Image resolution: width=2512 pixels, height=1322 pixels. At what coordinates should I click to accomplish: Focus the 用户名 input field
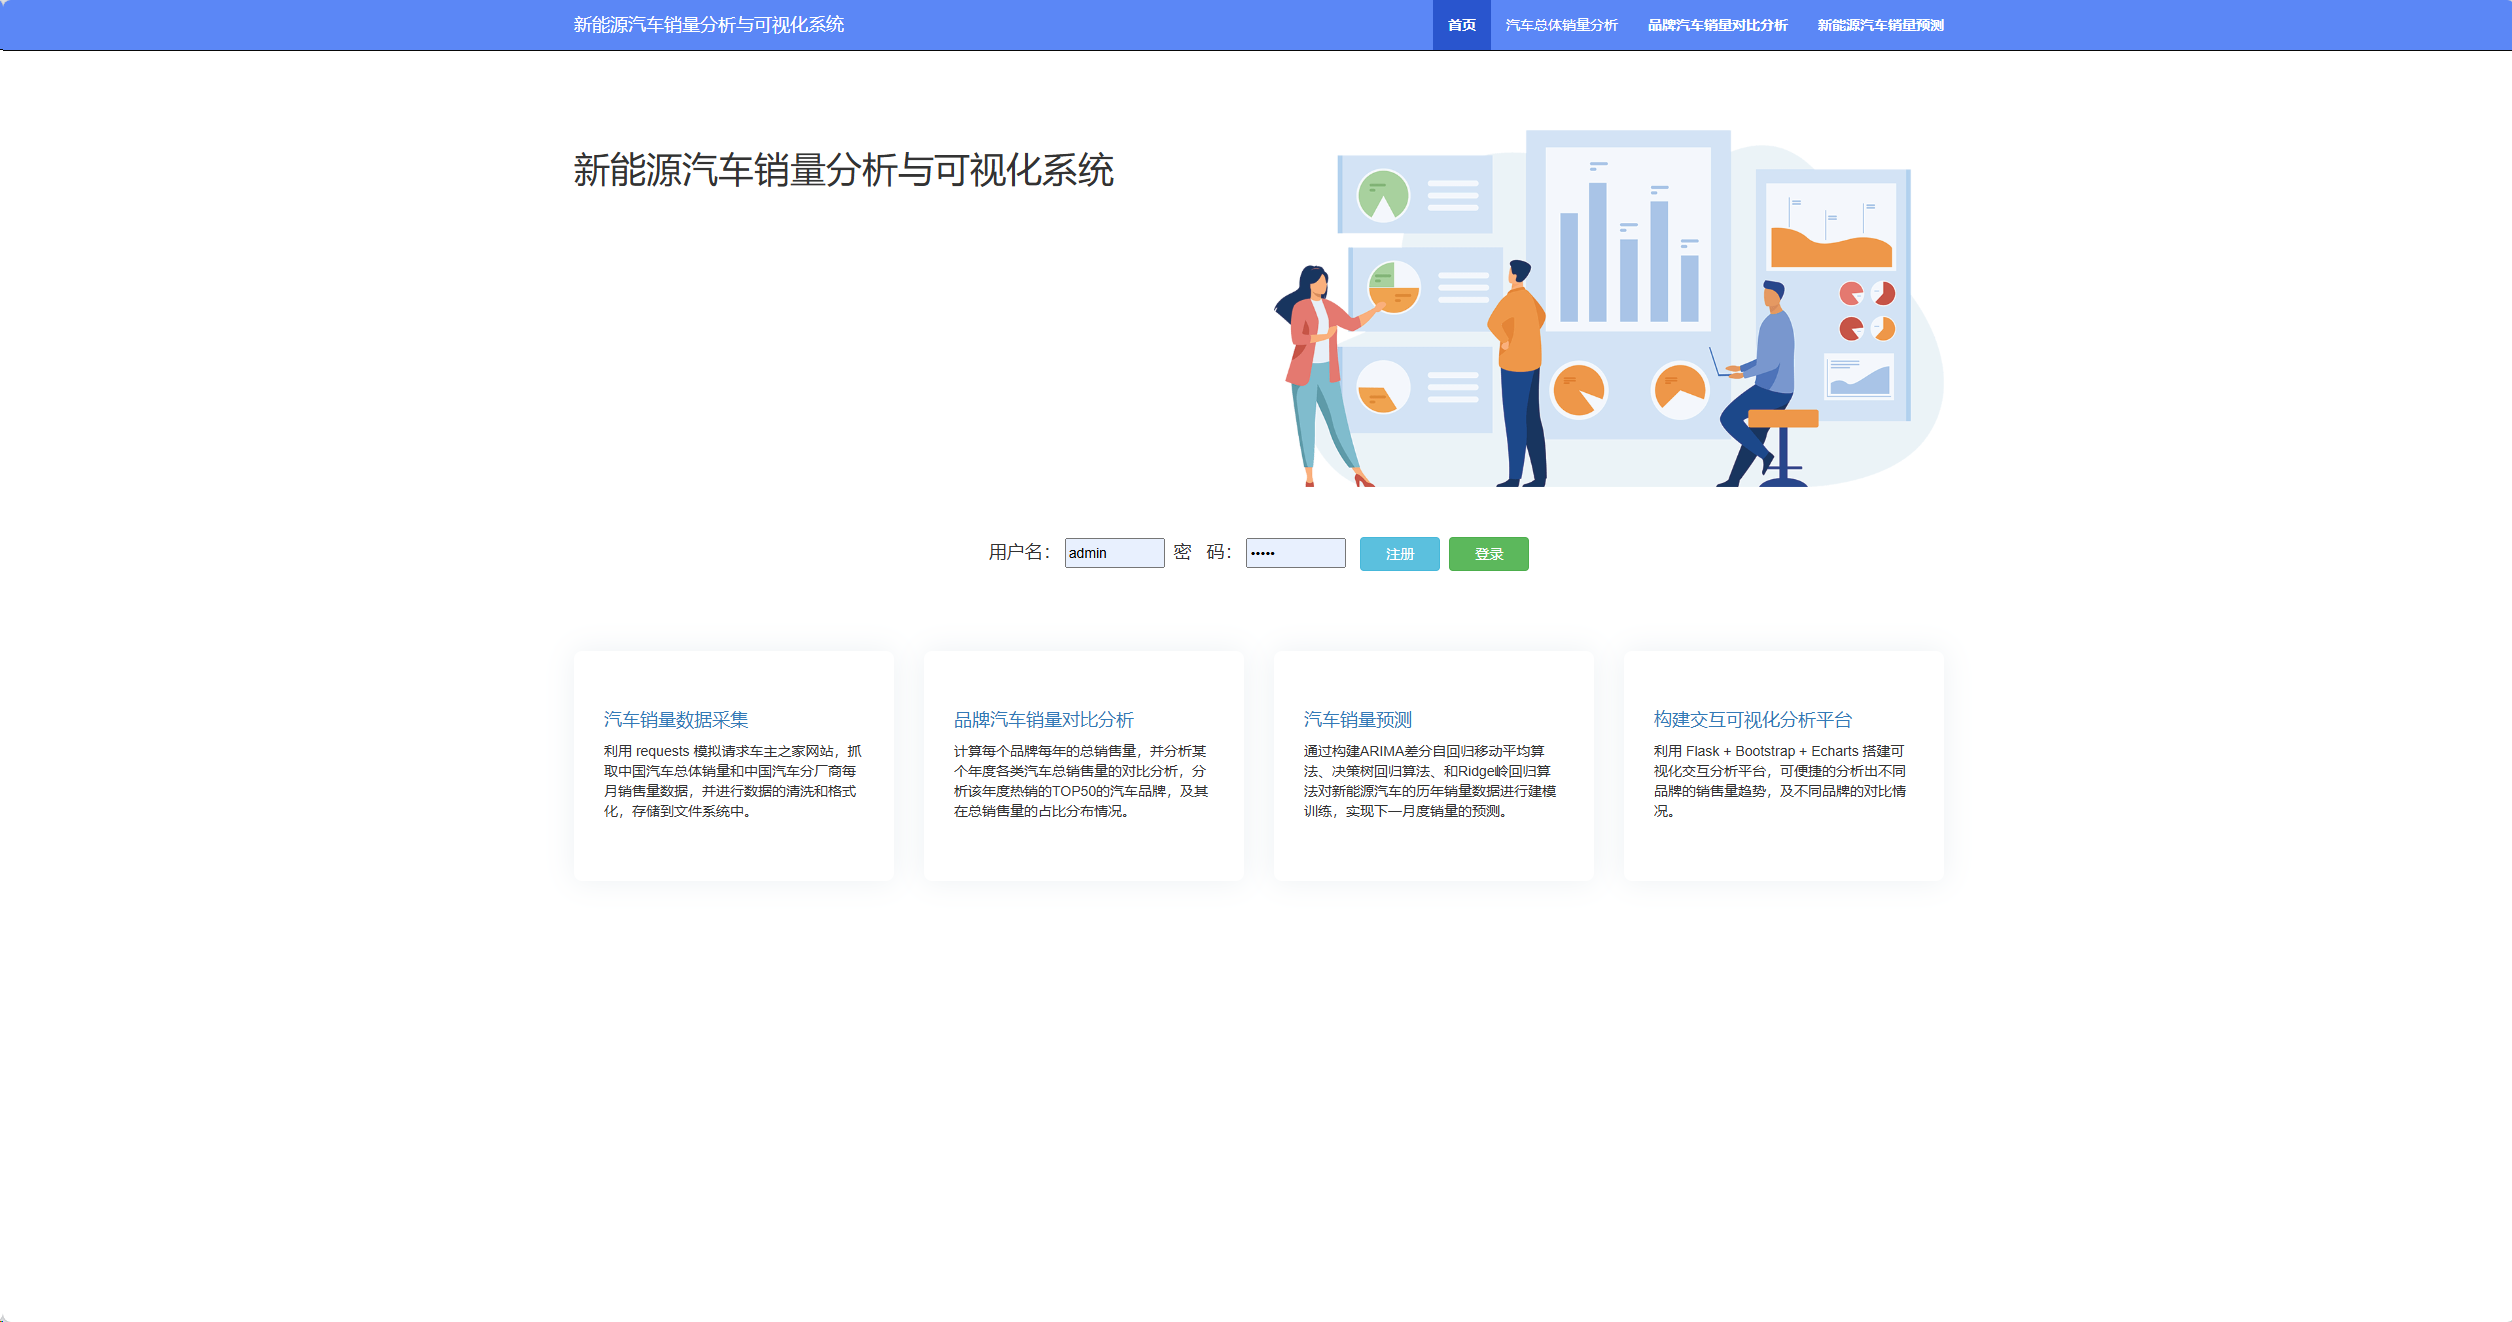click(x=1114, y=553)
